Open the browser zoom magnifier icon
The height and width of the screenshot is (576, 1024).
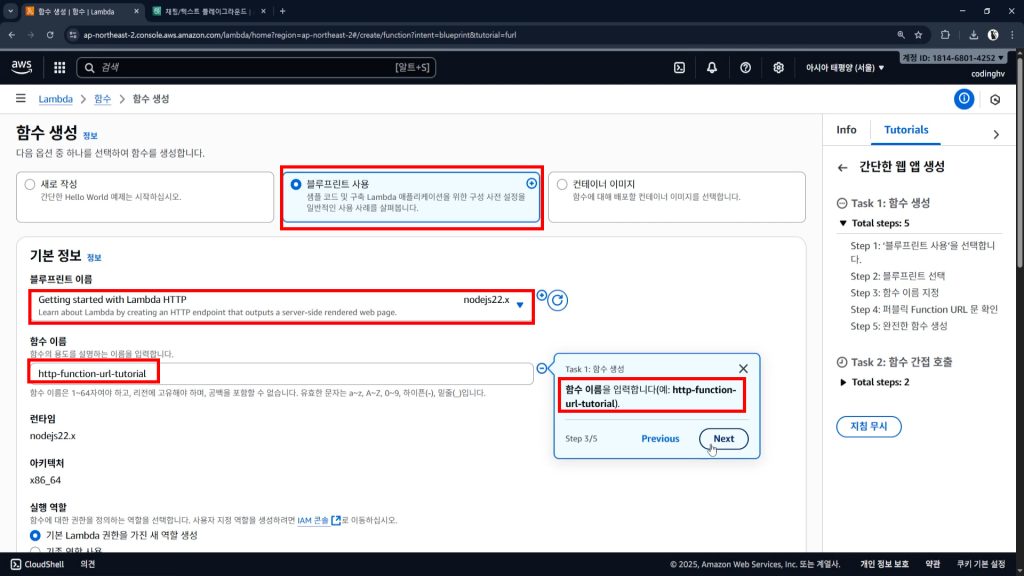tap(901, 35)
